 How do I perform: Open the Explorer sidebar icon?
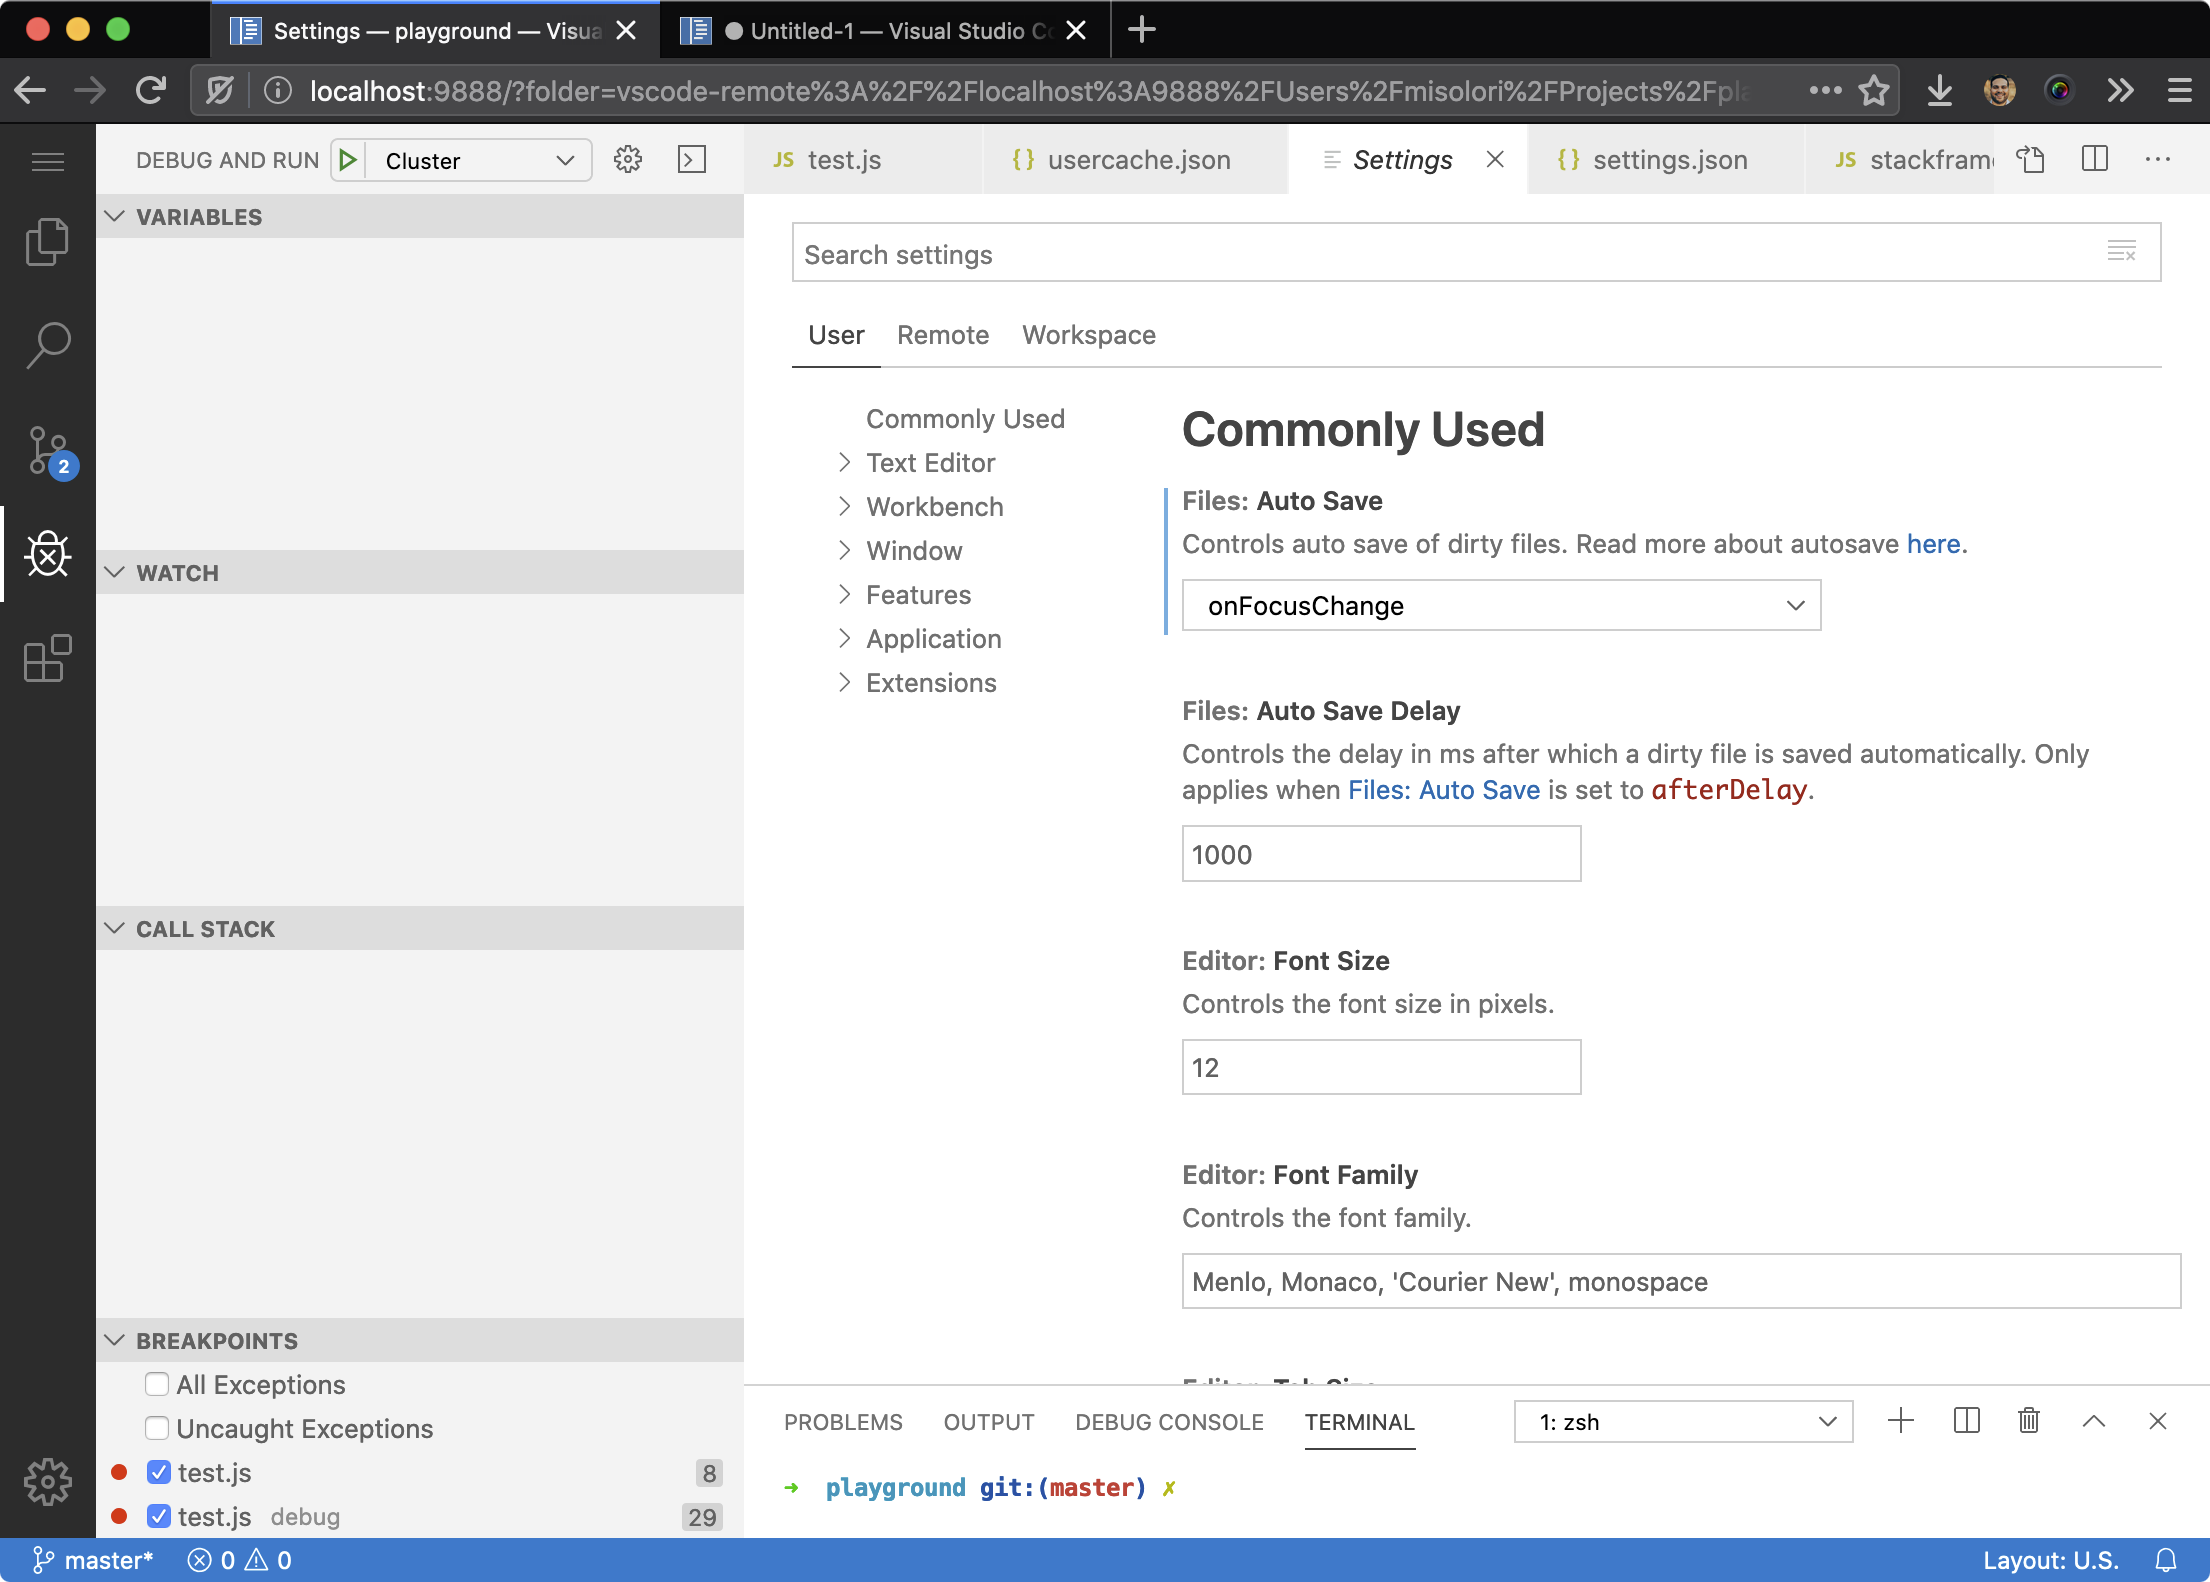(x=47, y=241)
